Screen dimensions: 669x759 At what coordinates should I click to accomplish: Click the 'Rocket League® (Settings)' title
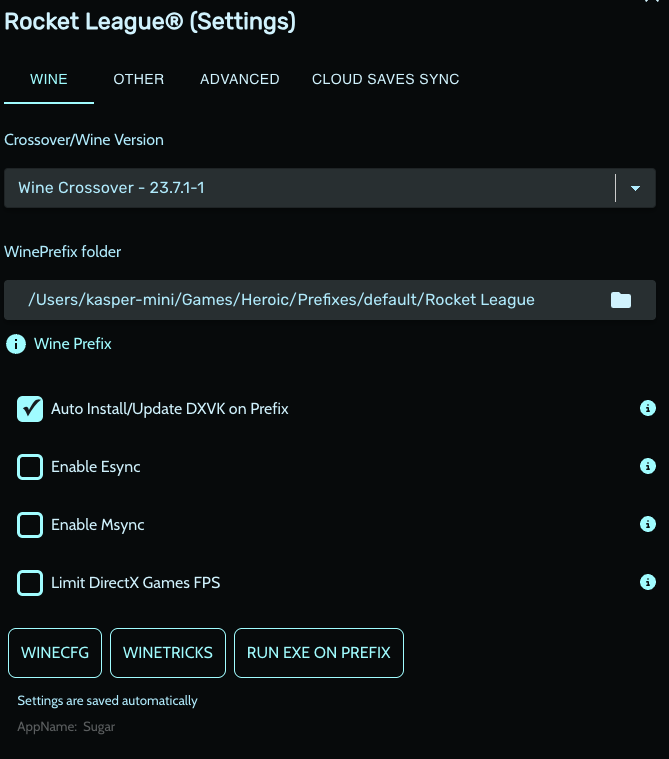[x=150, y=22]
